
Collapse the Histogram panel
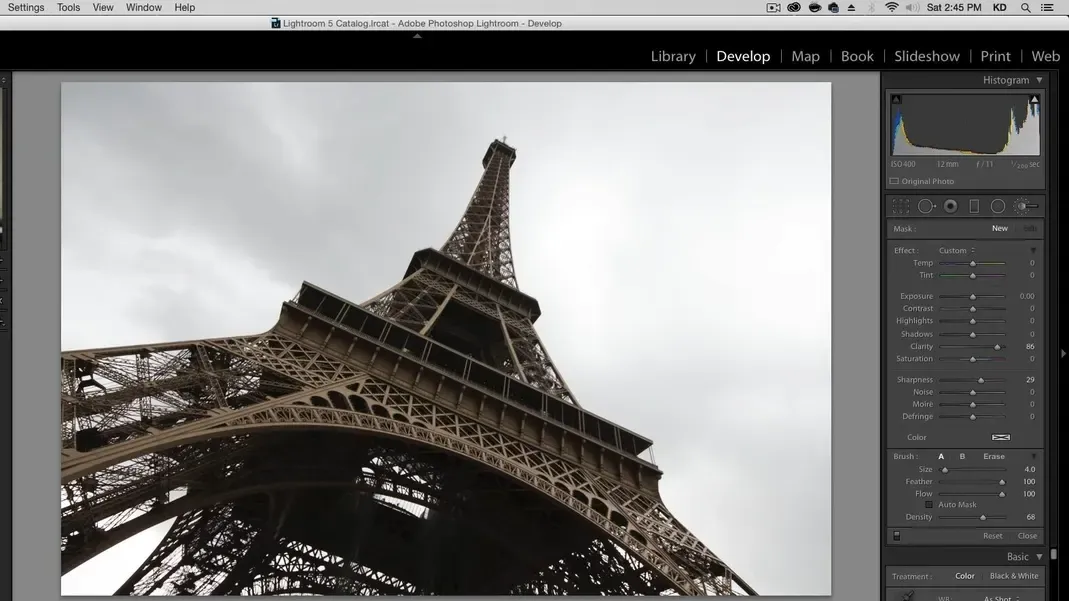tap(1039, 80)
